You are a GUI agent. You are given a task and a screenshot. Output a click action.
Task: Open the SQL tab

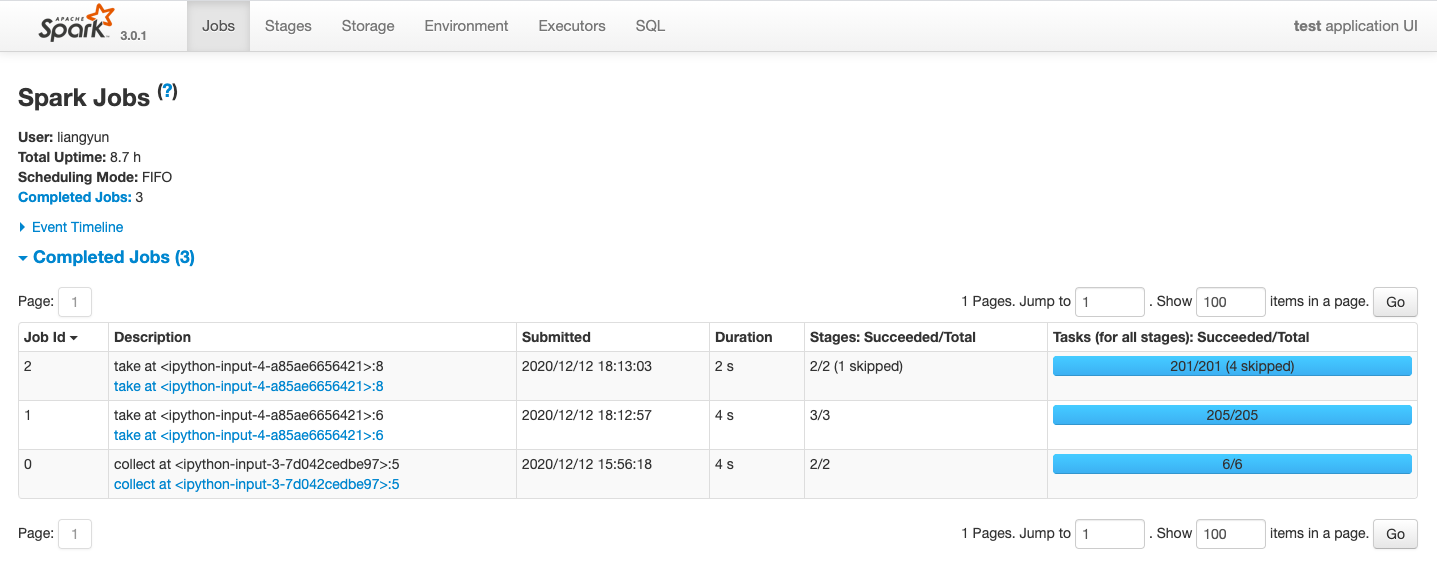[650, 26]
